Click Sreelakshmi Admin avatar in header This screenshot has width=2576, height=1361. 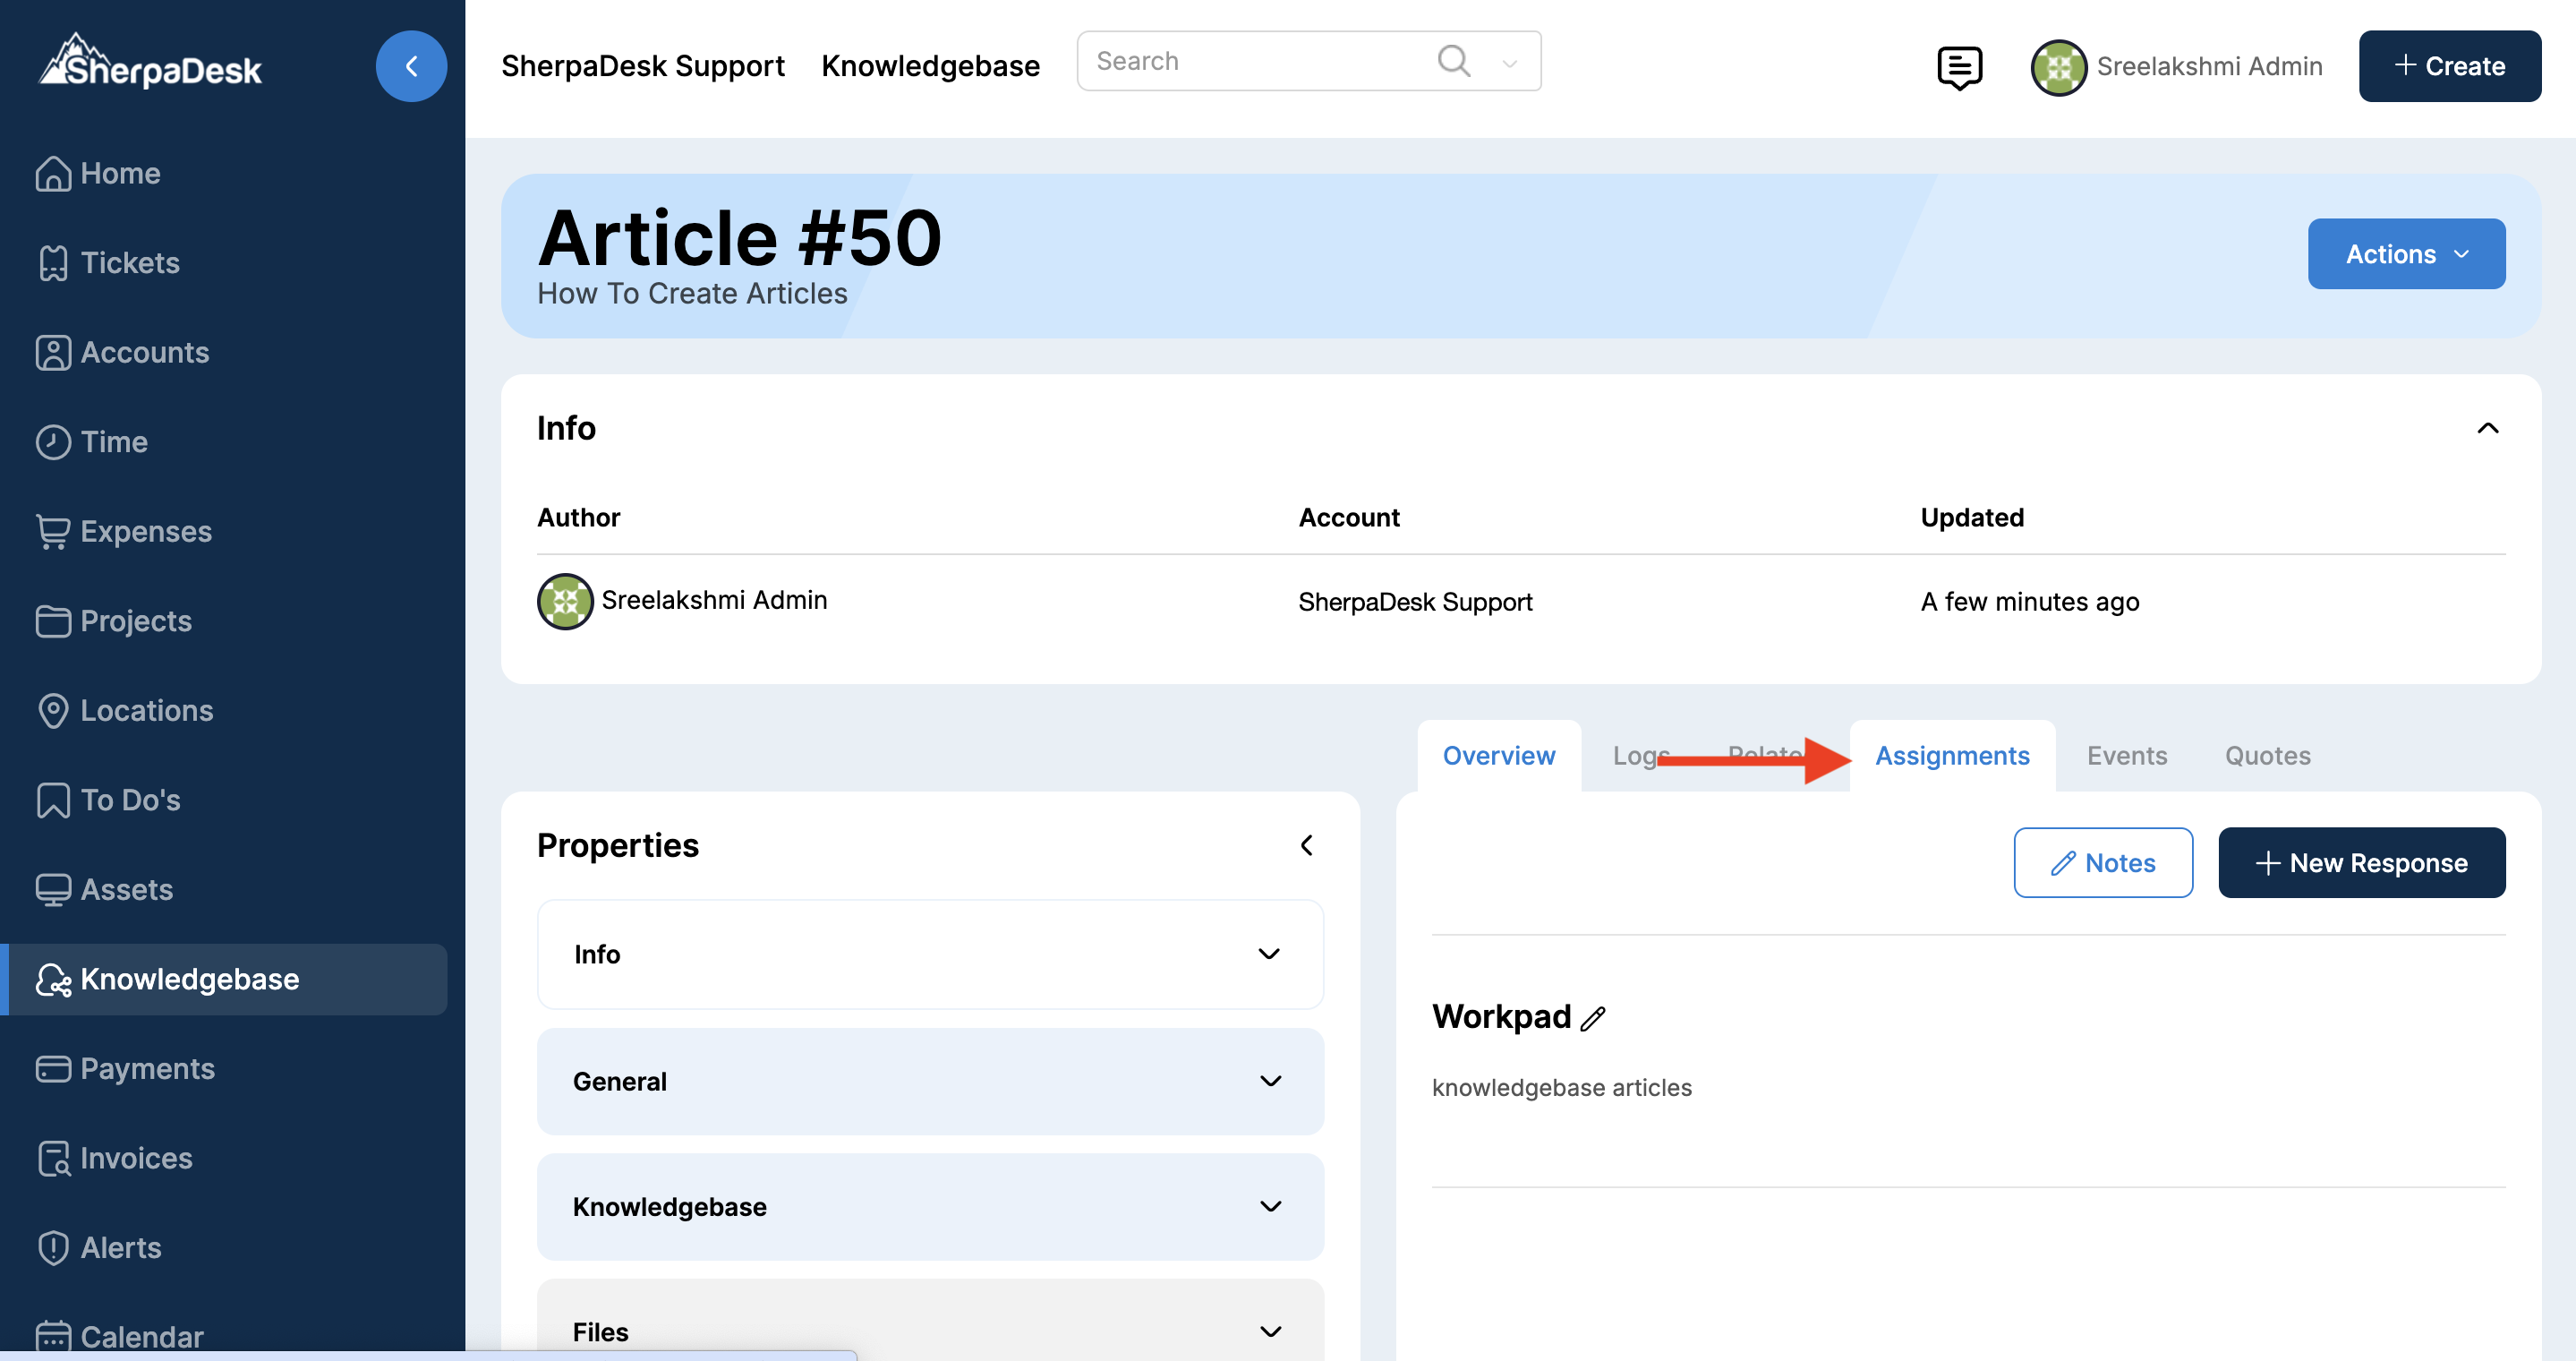tap(2058, 66)
